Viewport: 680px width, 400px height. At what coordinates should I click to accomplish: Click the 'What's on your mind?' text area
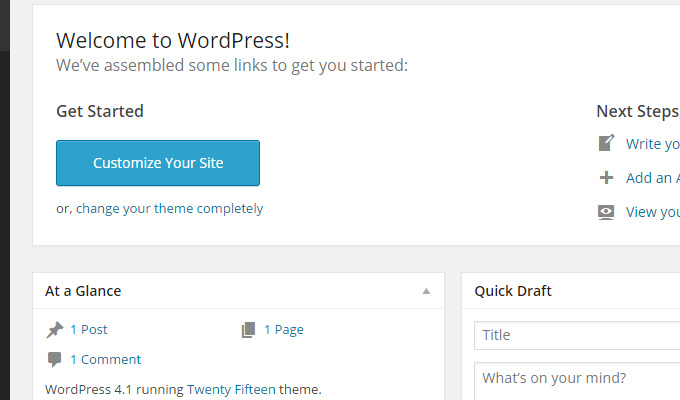click(577, 381)
